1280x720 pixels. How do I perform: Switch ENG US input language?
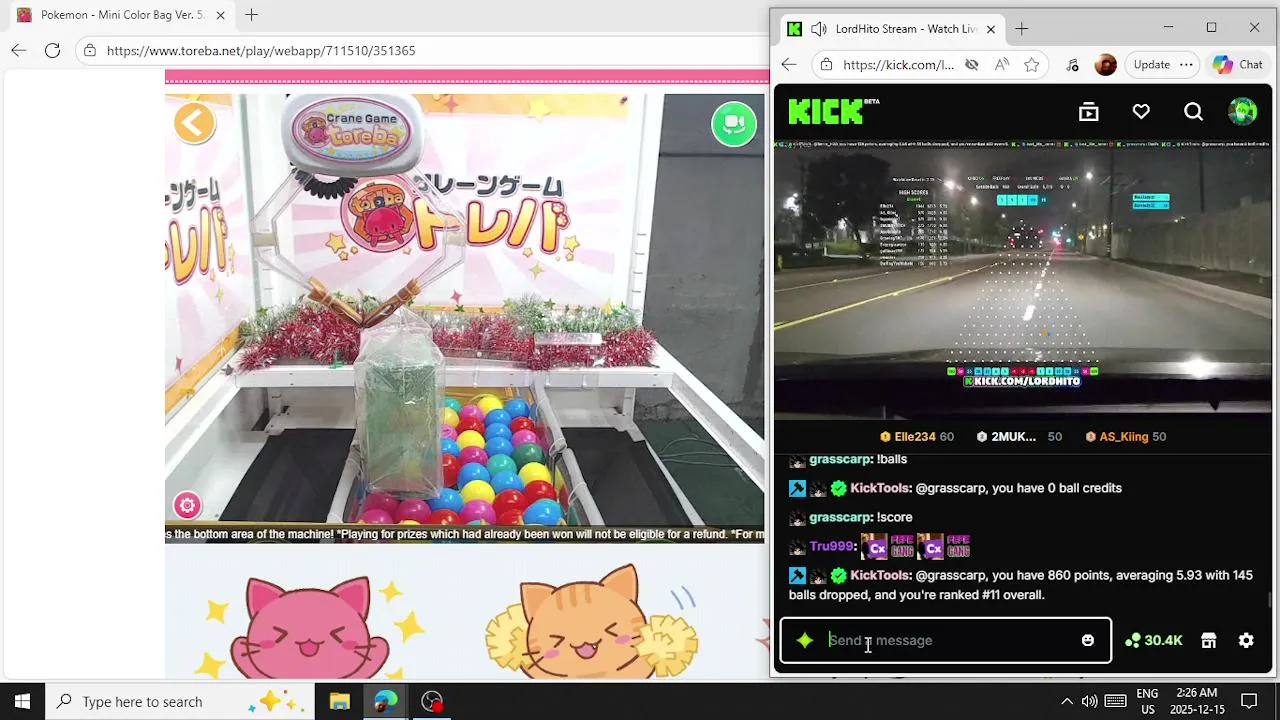click(1147, 701)
